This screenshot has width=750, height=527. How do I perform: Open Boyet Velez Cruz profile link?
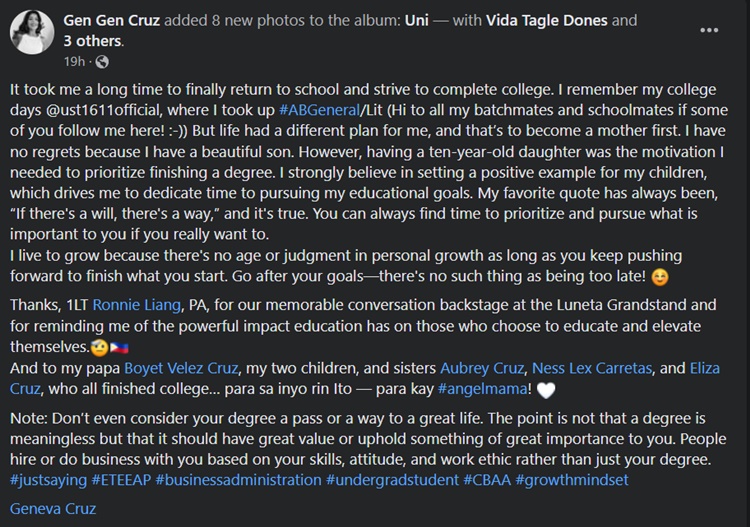coord(181,368)
